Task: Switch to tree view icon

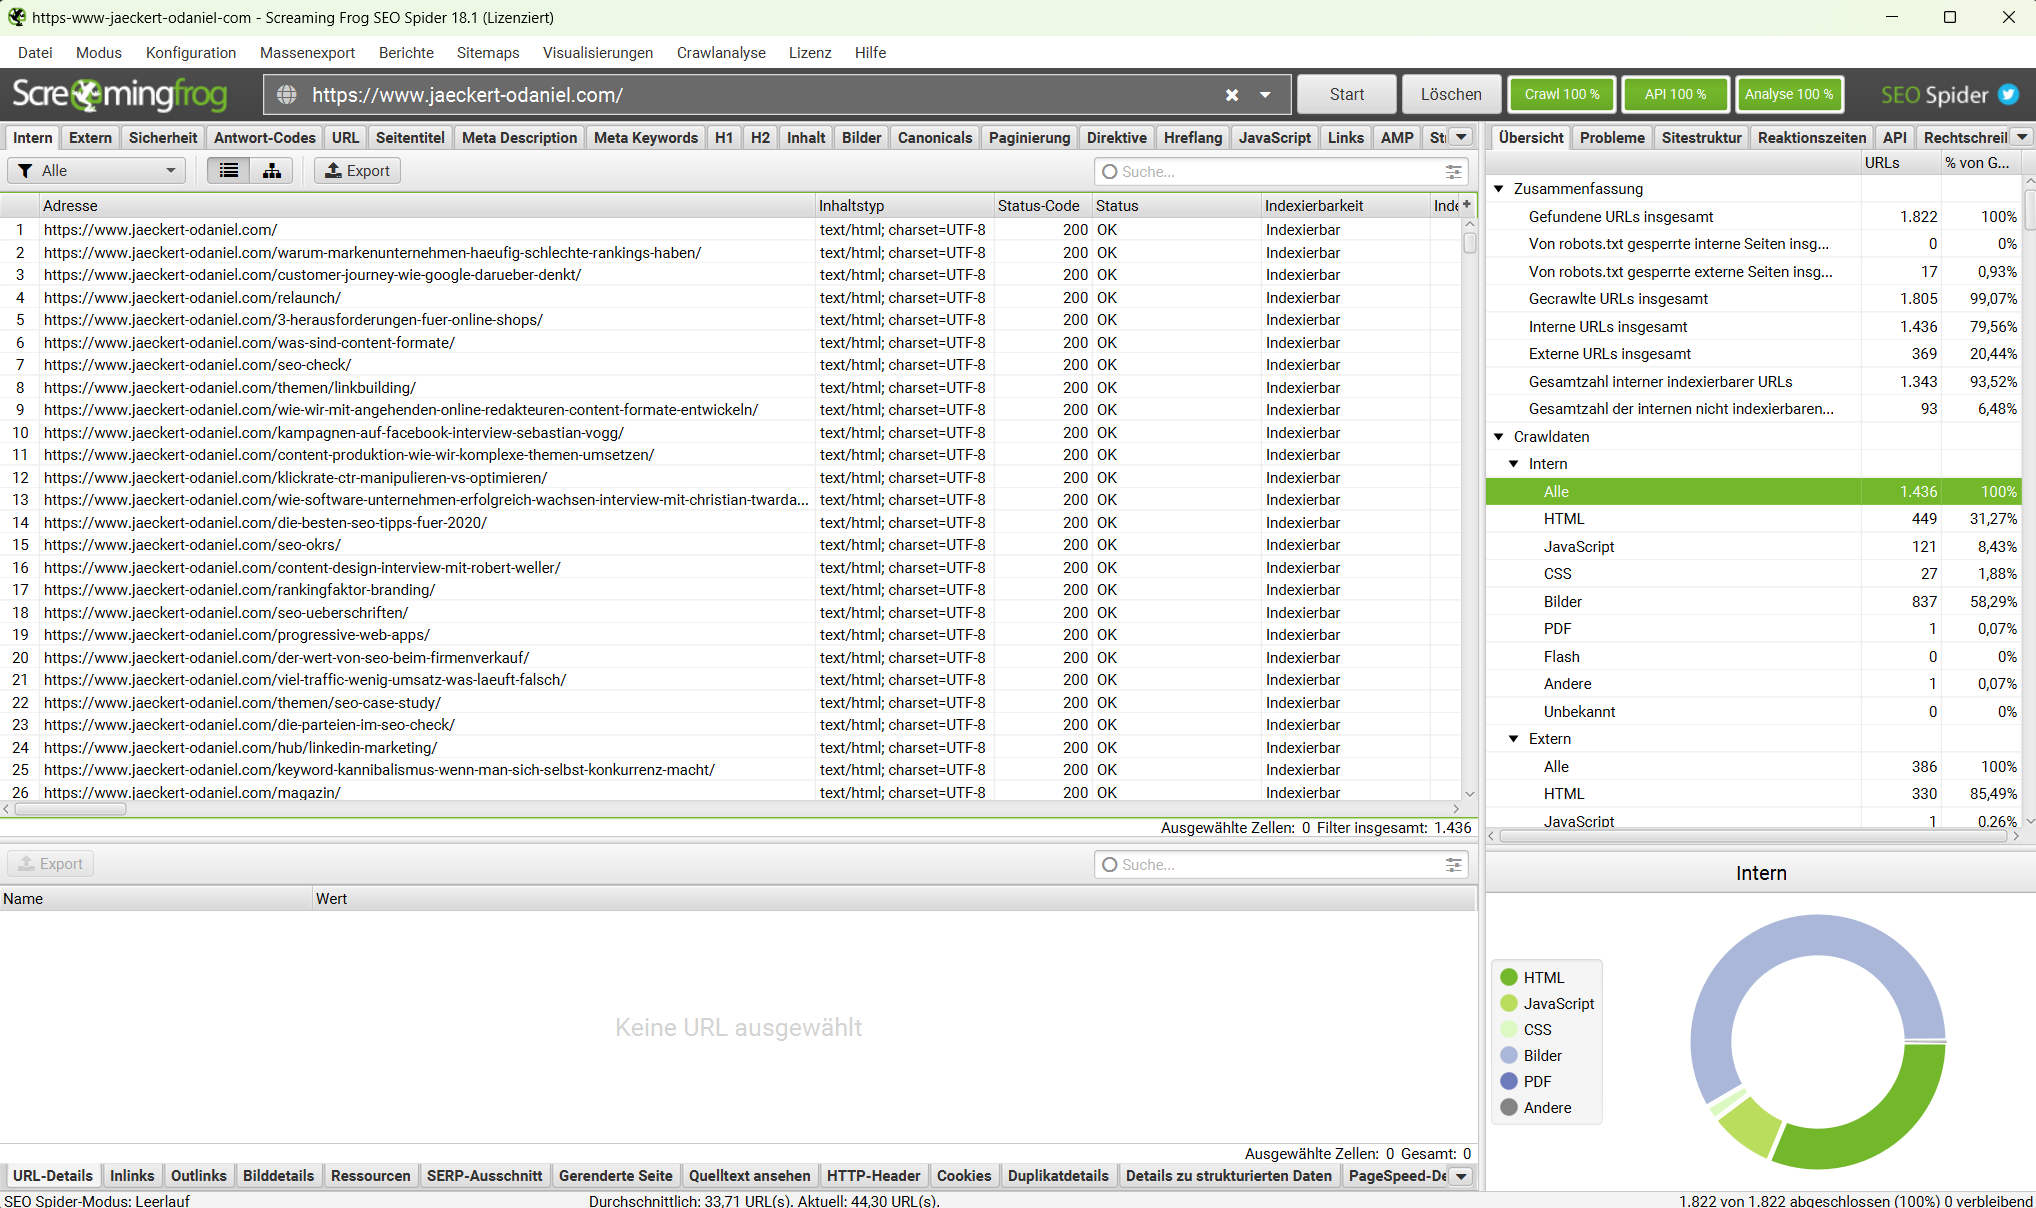Action: click(272, 171)
